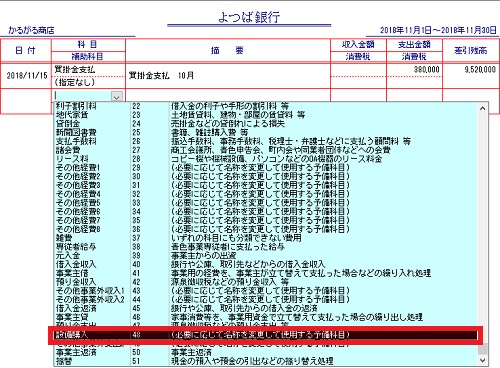Open the account combo box dropdown arrow
500x368 pixels.
(x=117, y=96)
